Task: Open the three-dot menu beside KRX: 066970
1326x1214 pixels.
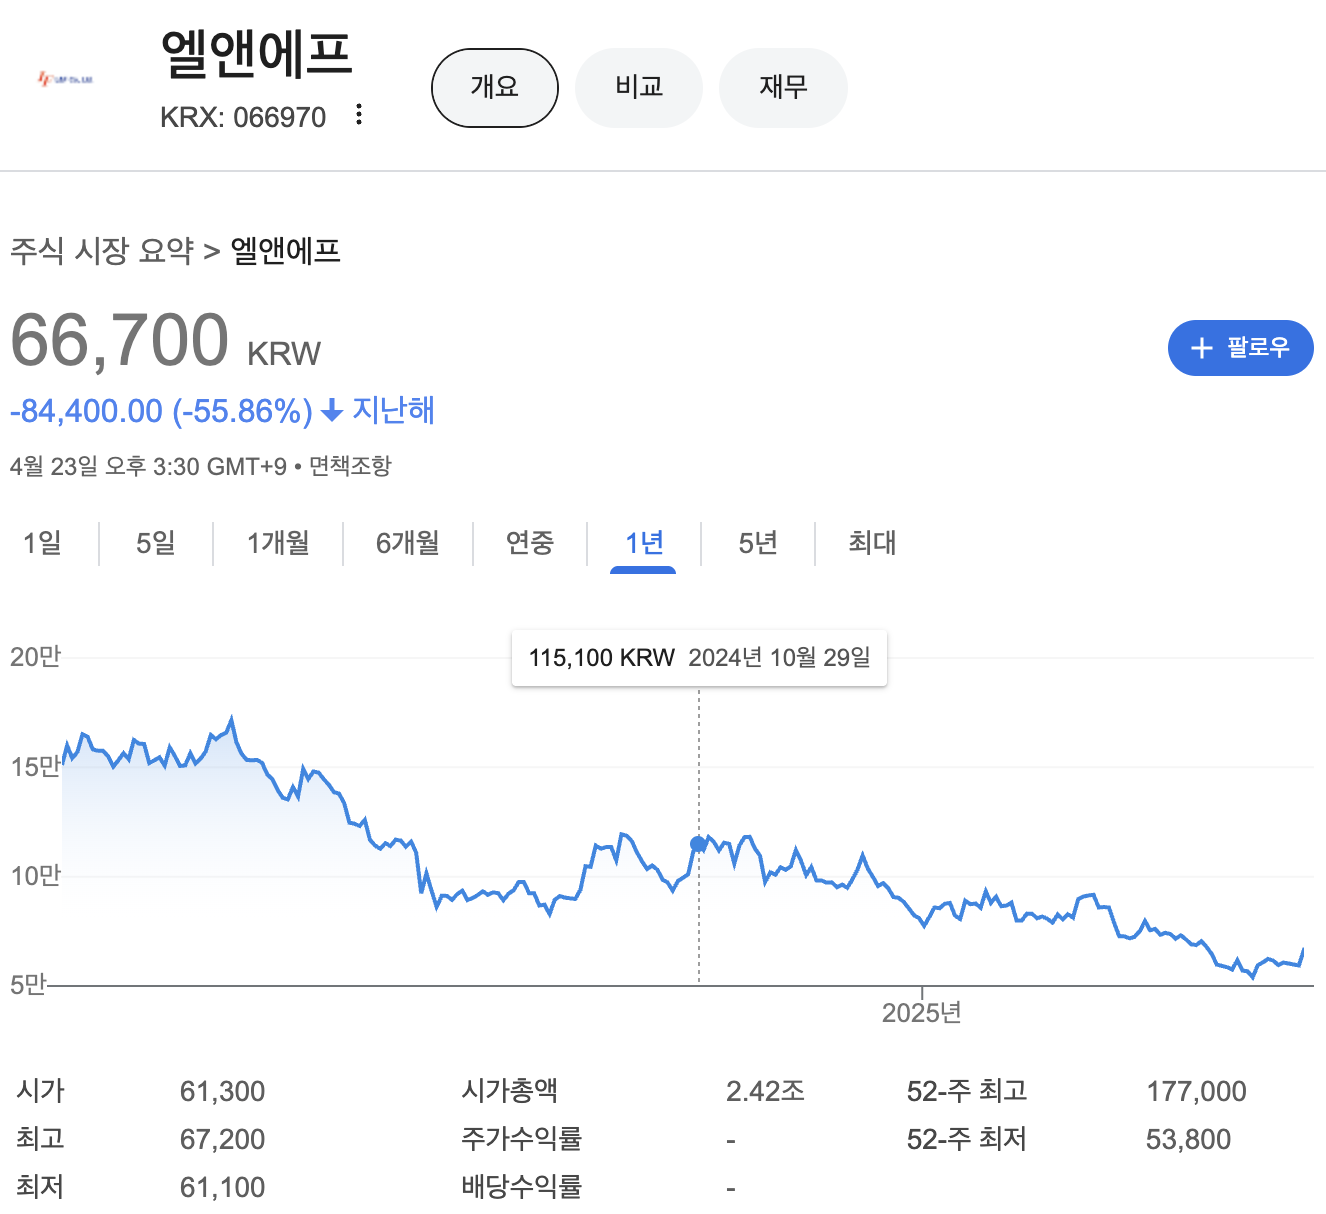Action: [359, 115]
